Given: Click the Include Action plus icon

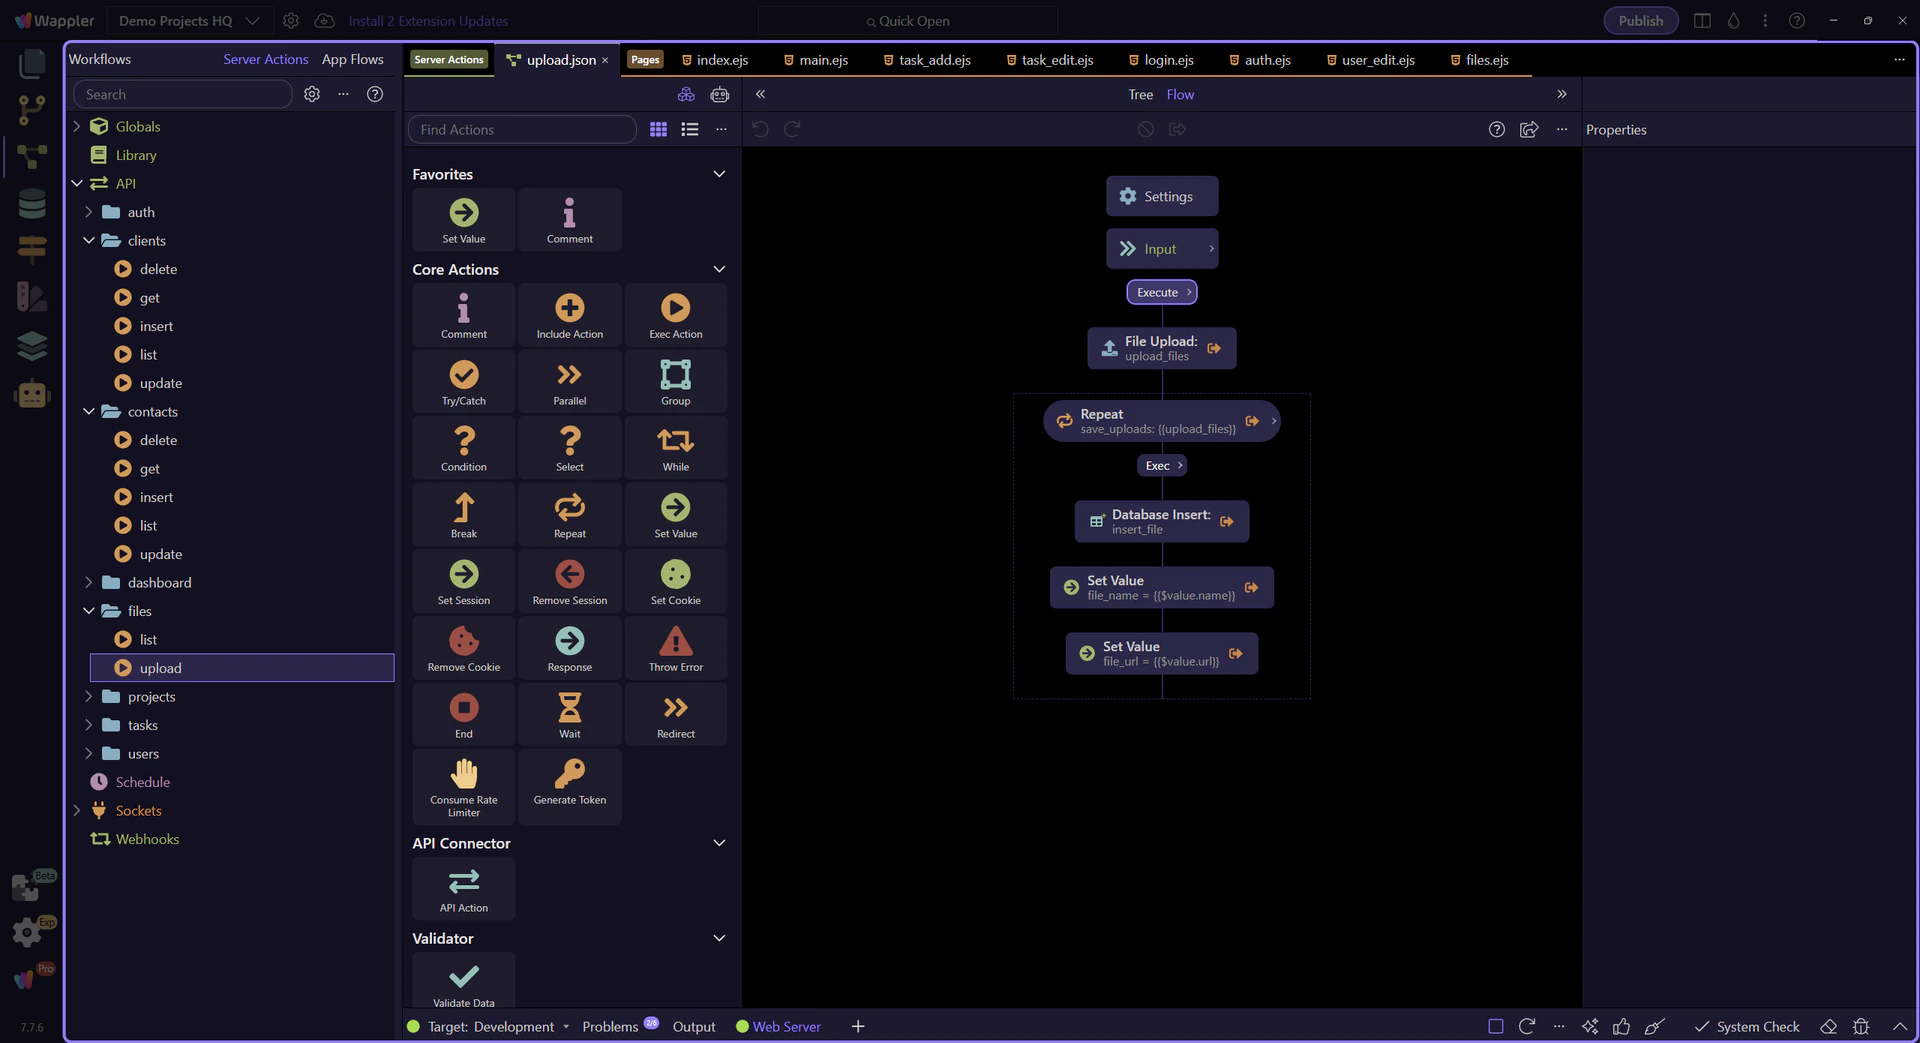Looking at the screenshot, I should pos(569,309).
